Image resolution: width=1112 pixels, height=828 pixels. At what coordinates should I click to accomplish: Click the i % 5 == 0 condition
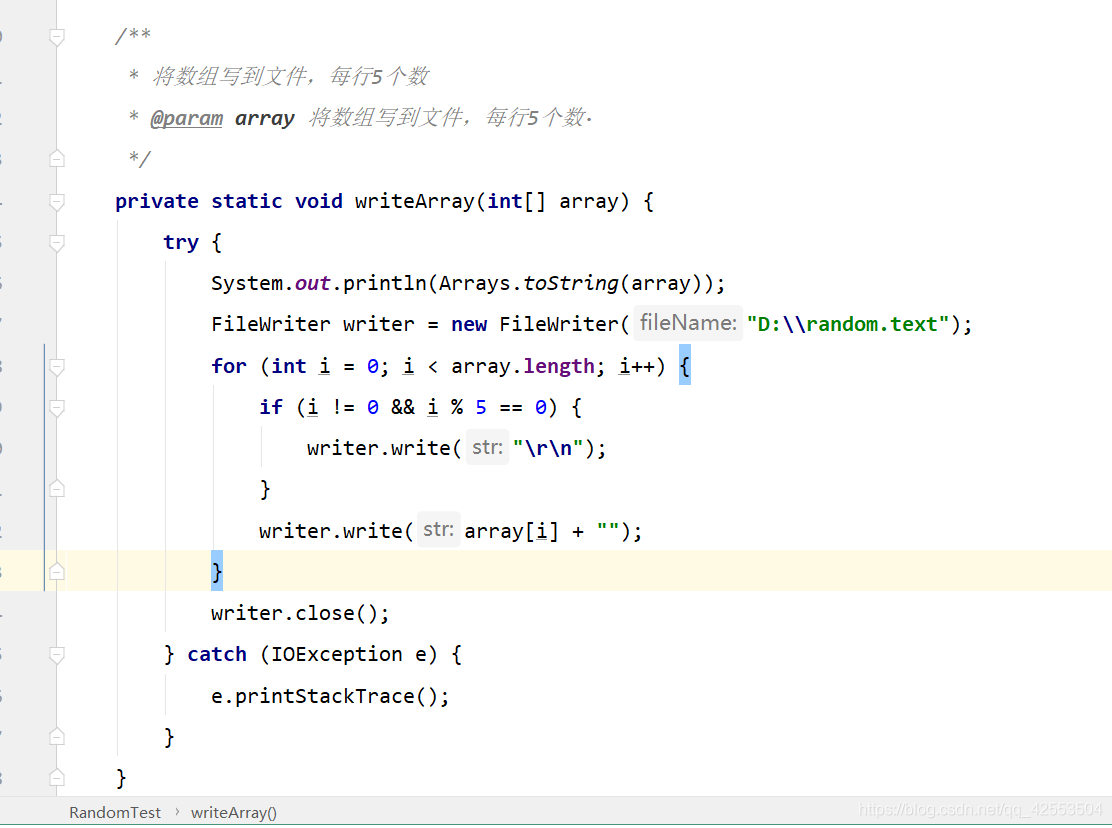[486, 408]
